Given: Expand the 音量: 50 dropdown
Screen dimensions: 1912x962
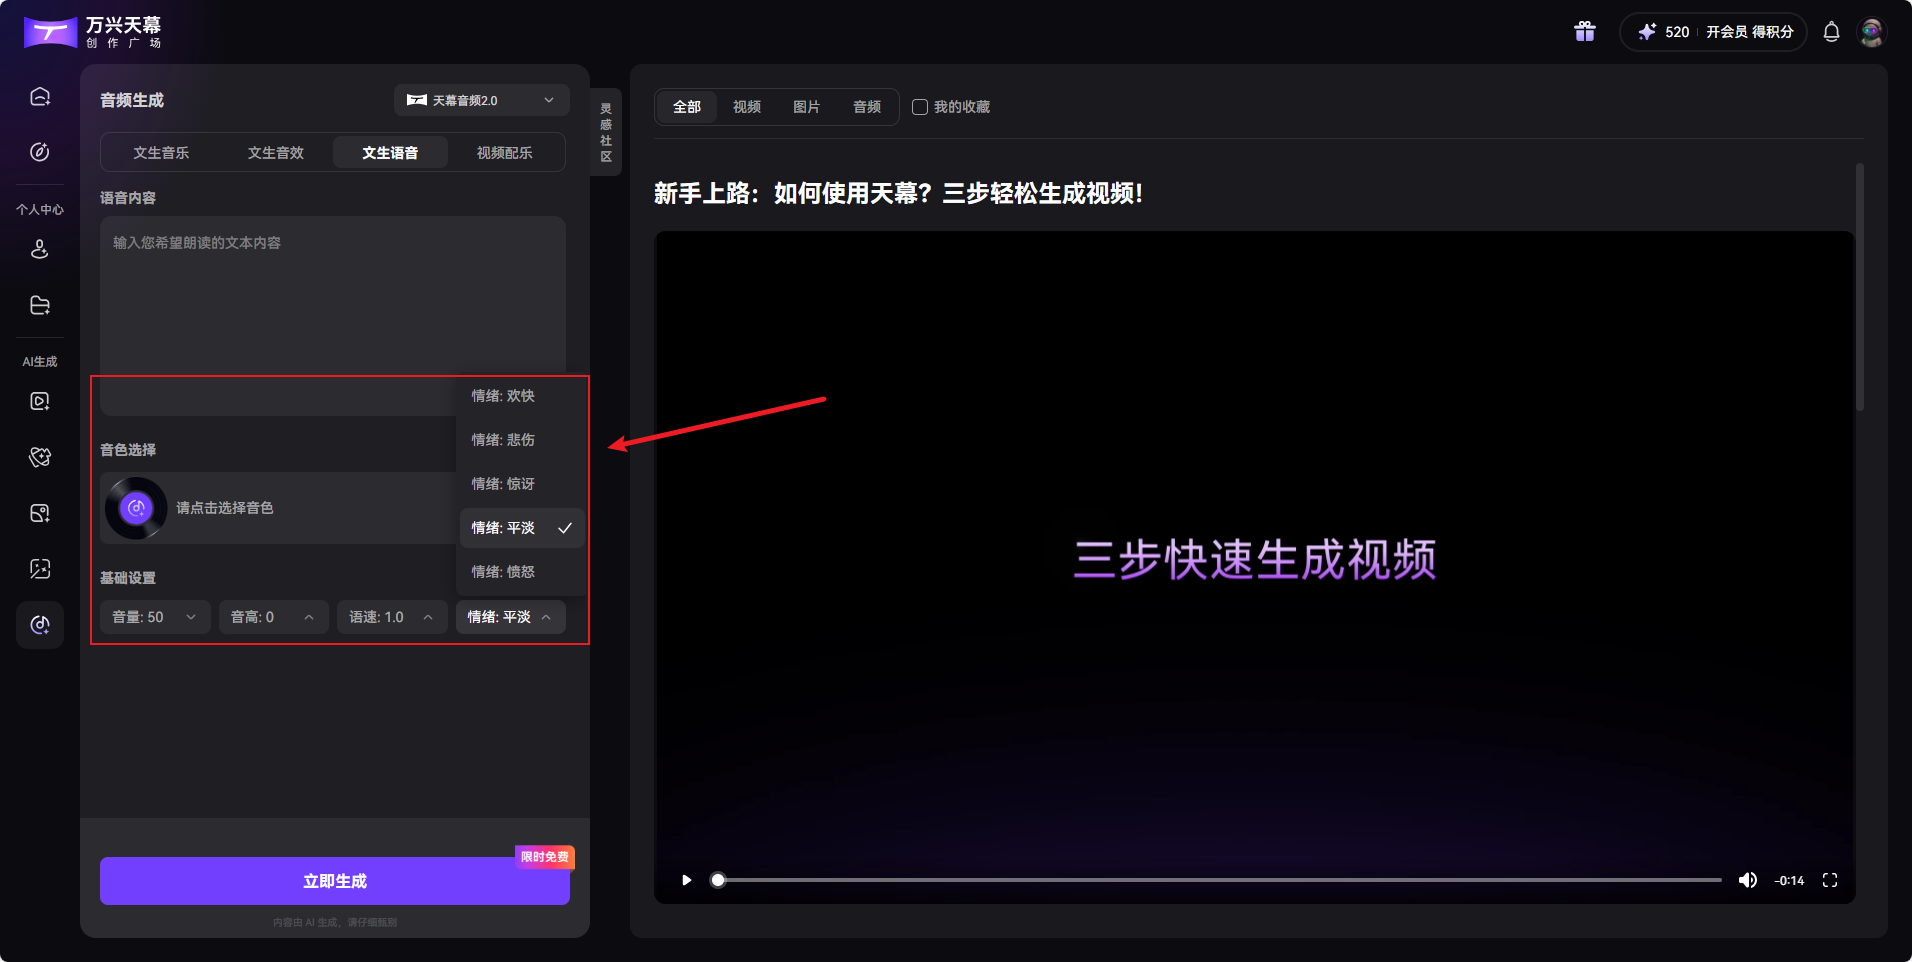Looking at the screenshot, I should coord(154,617).
